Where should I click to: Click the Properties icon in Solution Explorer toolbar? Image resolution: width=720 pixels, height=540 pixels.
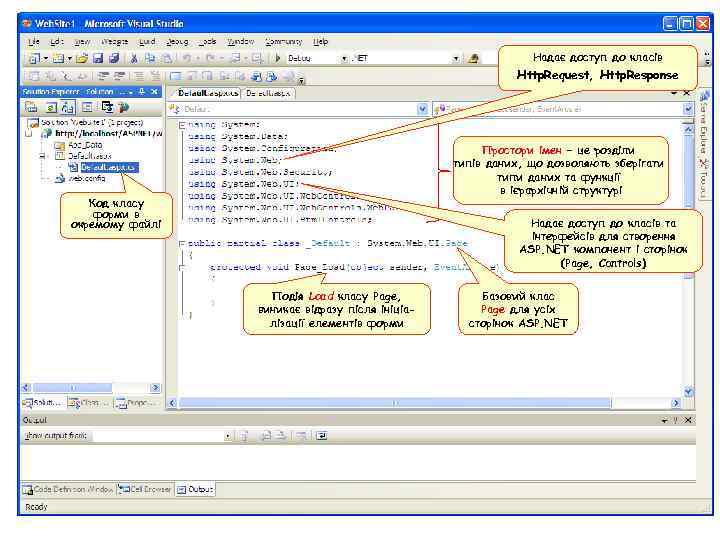(31, 107)
